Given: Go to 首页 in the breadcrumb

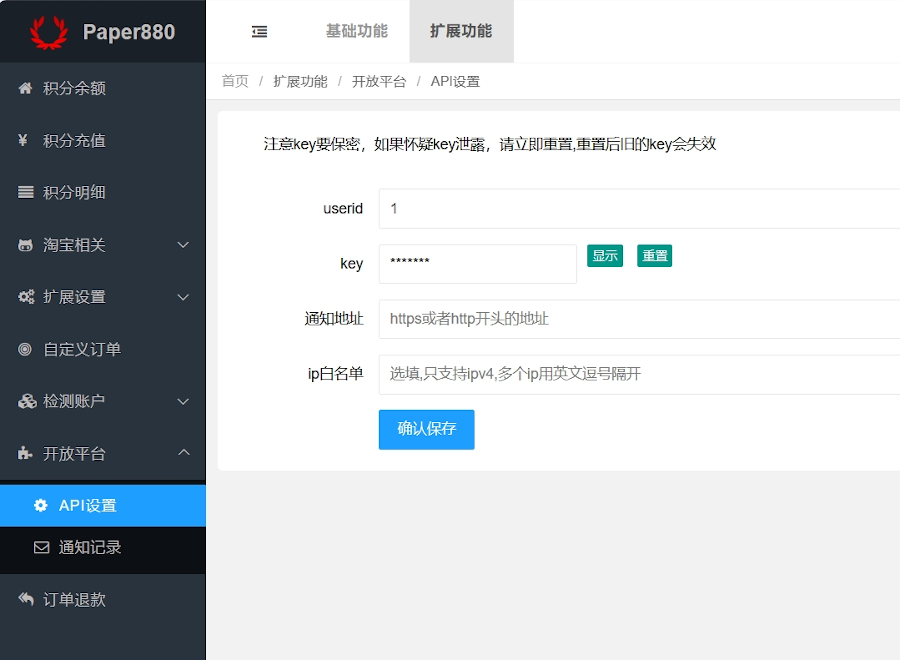Looking at the screenshot, I should tap(235, 81).
